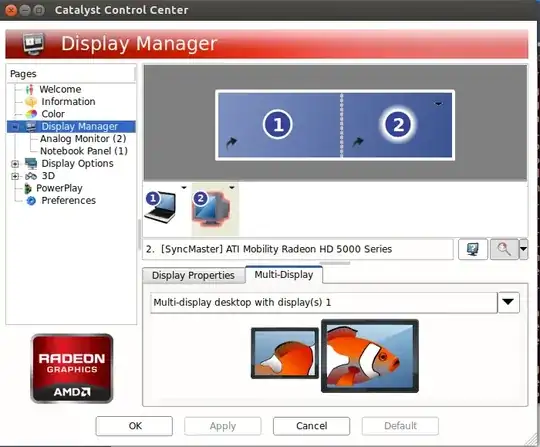Viewport: 540px width, 447px height.
Task: Open dropdown arrow beside notebook icon
Action: point(184,188)
